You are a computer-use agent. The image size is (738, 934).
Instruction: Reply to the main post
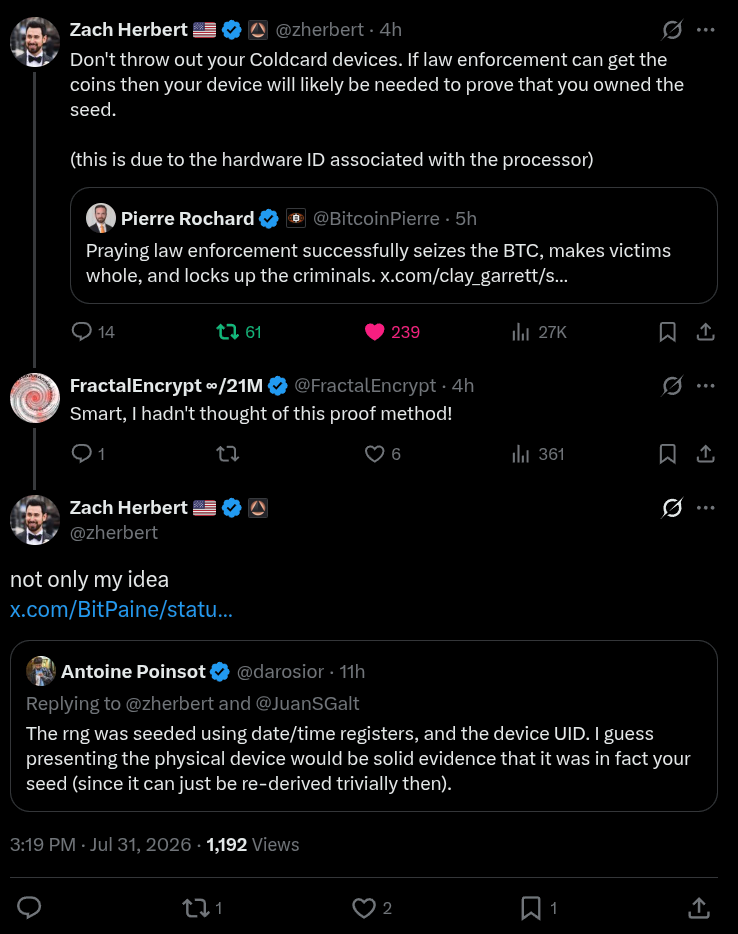29,908
